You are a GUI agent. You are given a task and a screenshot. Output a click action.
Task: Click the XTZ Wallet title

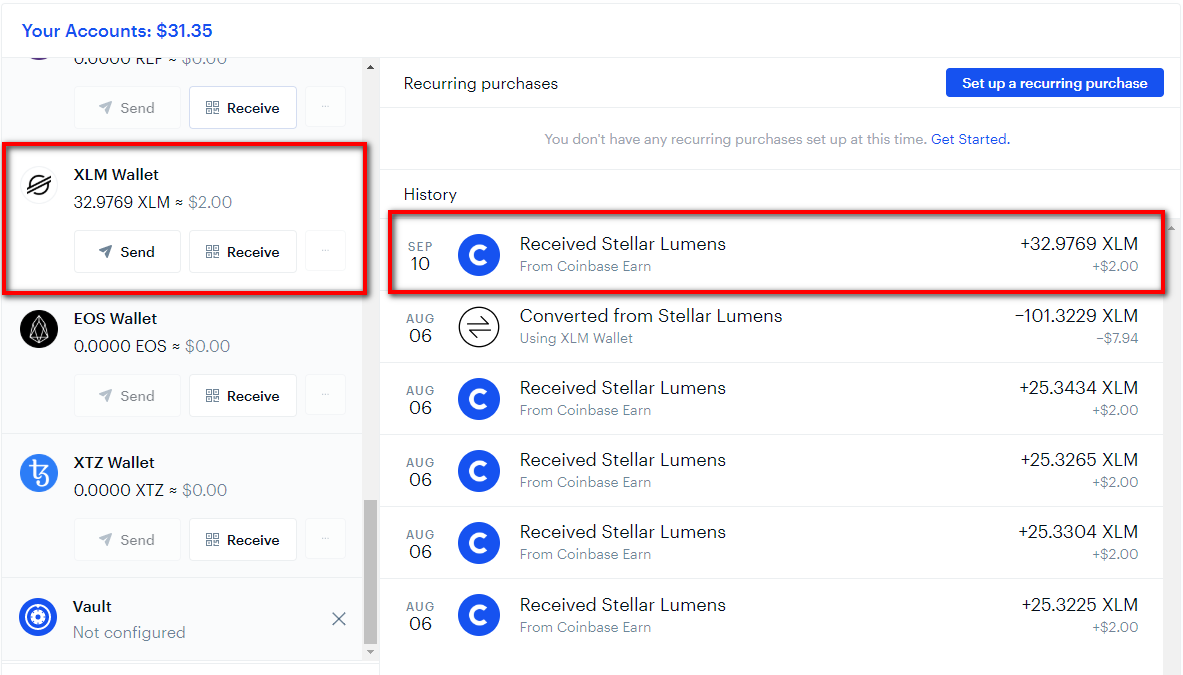[x=114, y=462]
